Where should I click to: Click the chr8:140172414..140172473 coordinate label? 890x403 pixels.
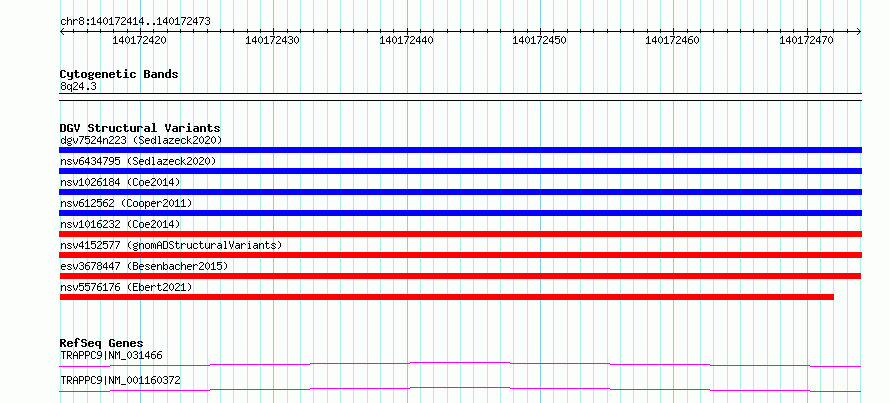click(135, 21)
